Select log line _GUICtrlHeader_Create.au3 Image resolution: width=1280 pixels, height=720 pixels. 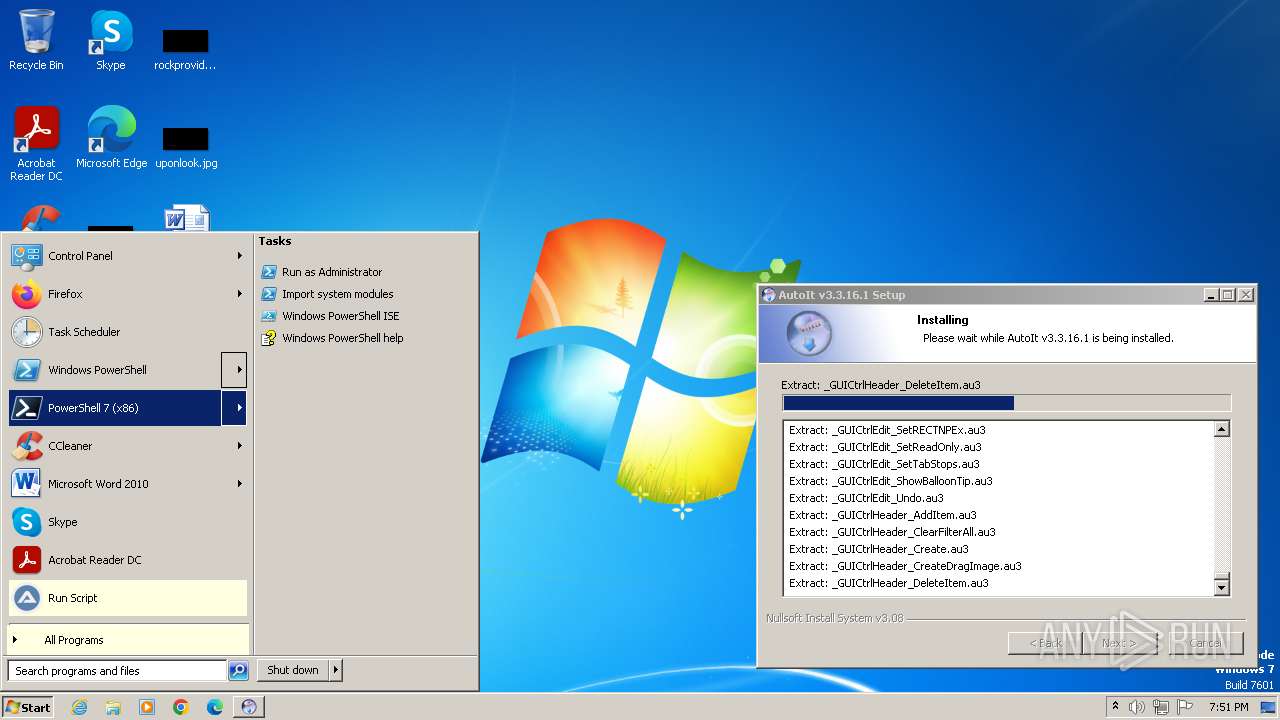pos(879,549)
